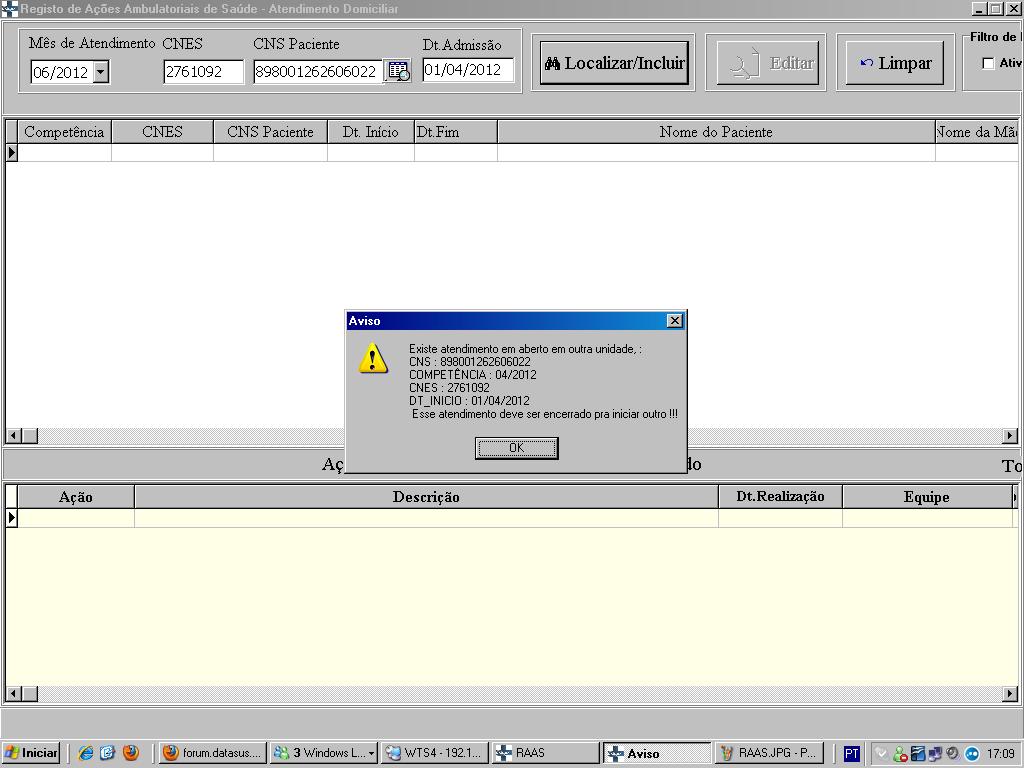This screenshot has height=768, width=1024.
Task: Click the Dt.Admissão date field
Action: pos(468,70)
